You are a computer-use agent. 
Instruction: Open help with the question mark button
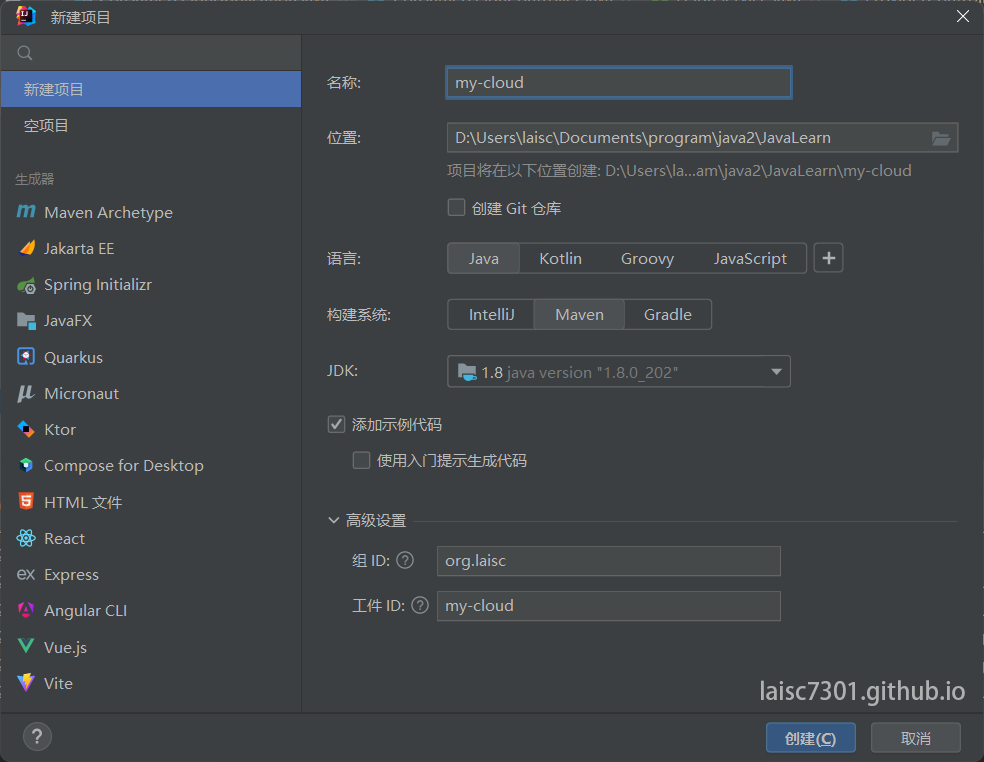pyautogui.click(x=37, y=737)
